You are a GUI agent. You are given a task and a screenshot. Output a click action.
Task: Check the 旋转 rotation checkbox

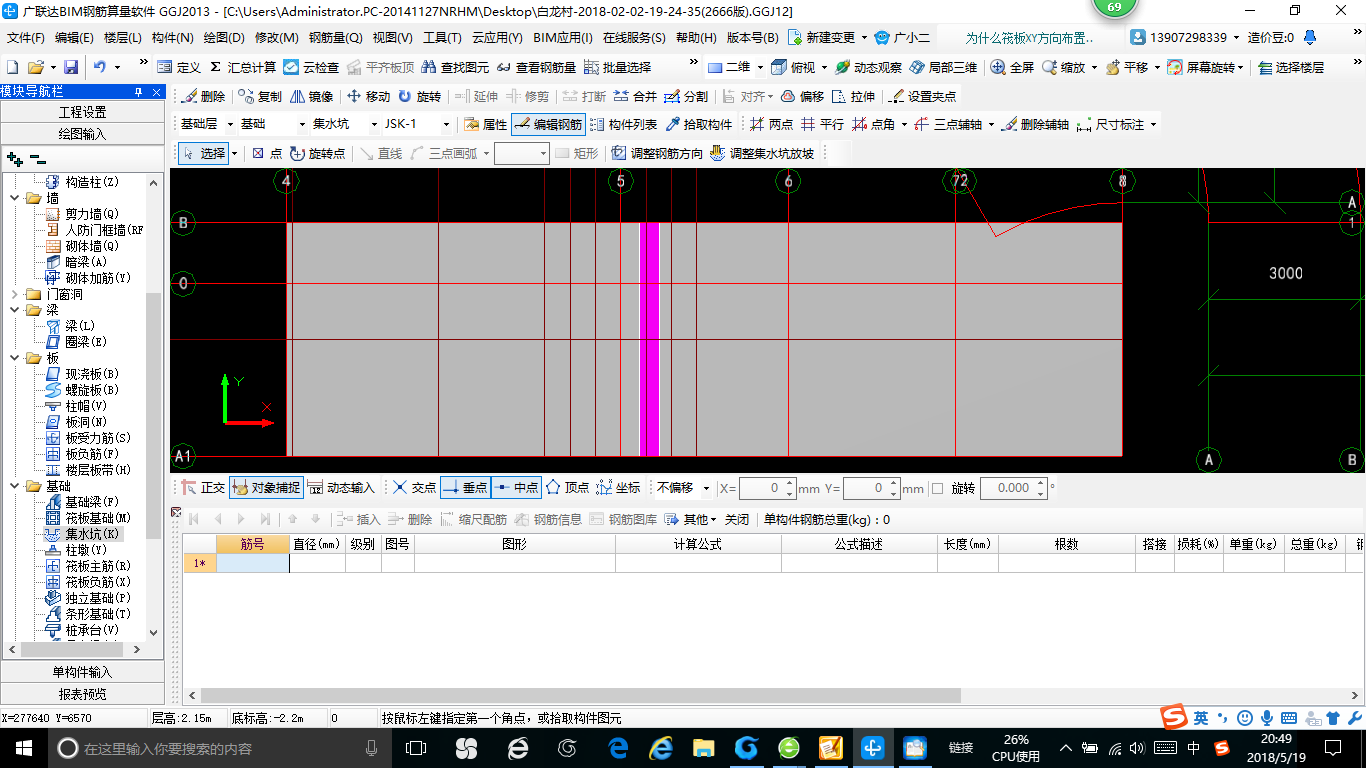click(x=937, y=488)
